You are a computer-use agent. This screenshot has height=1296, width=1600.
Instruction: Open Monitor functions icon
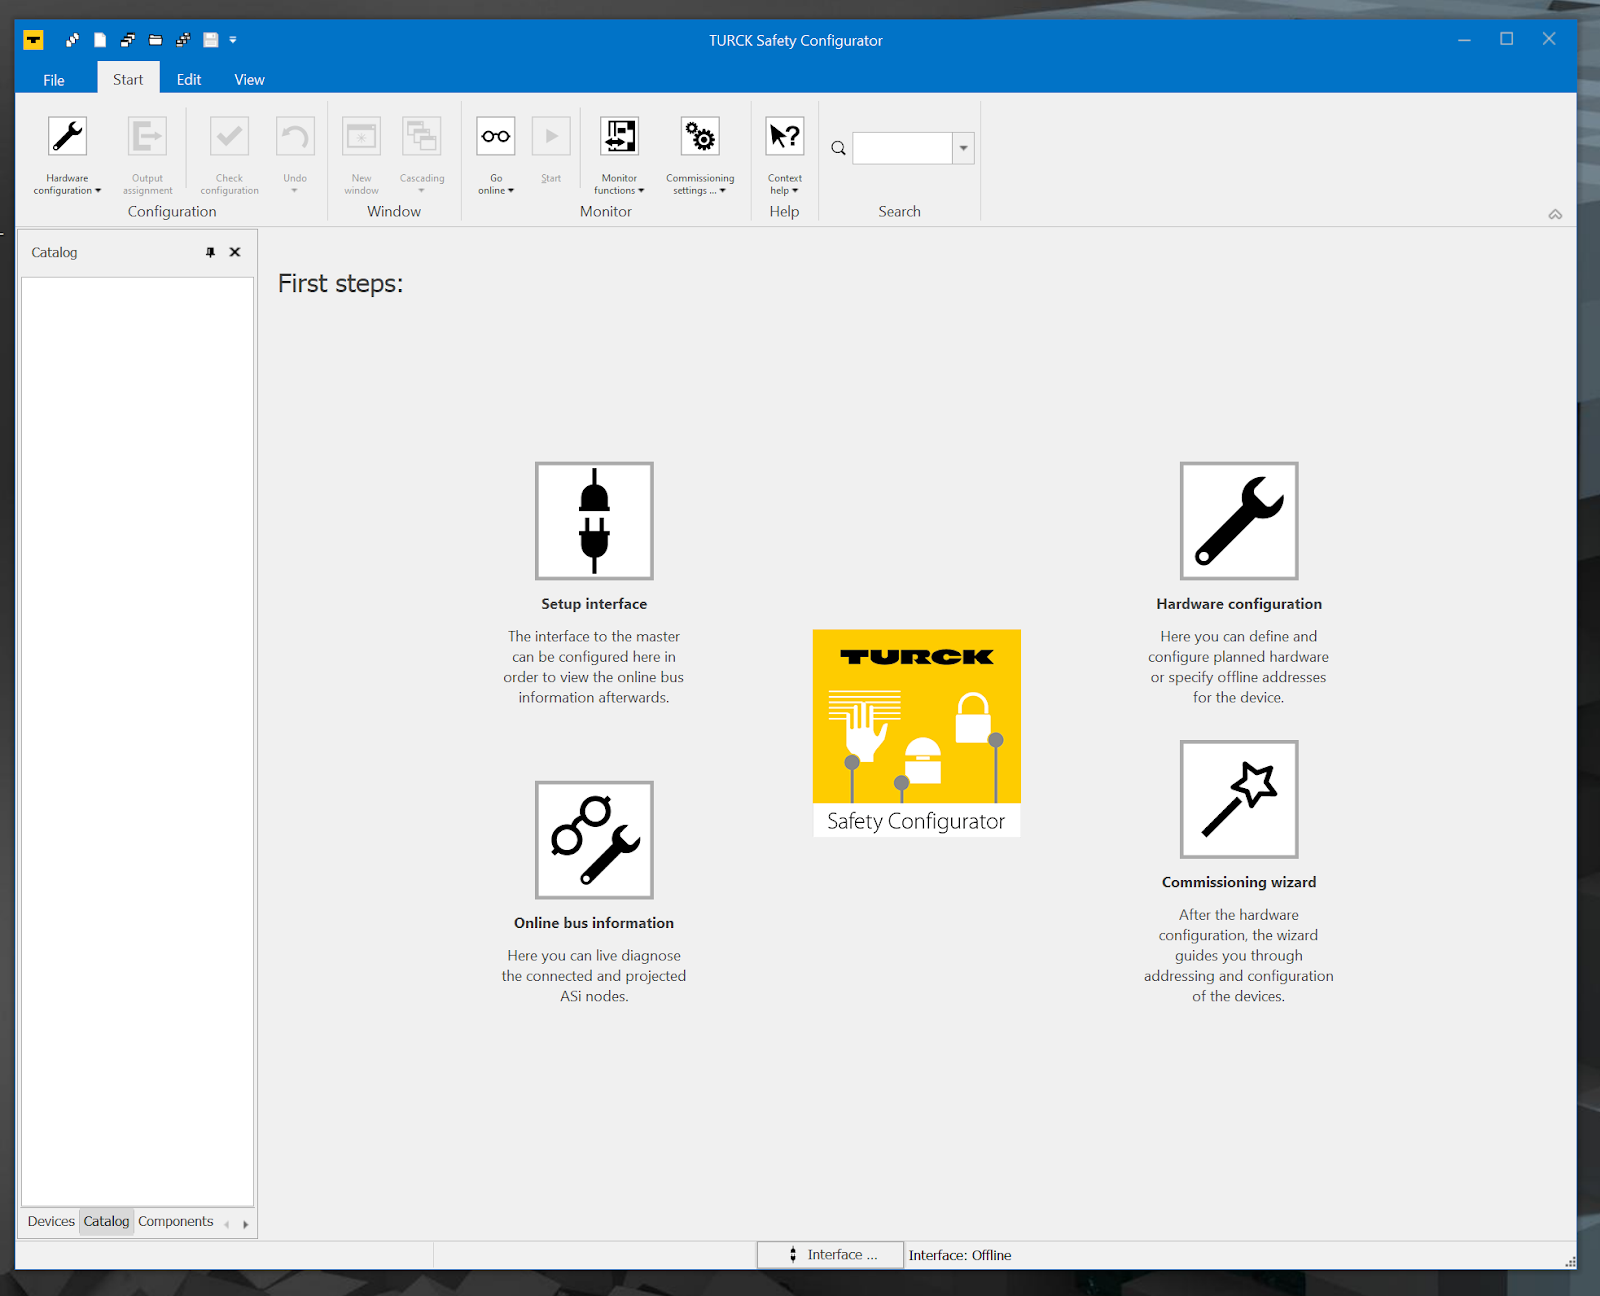620,137
